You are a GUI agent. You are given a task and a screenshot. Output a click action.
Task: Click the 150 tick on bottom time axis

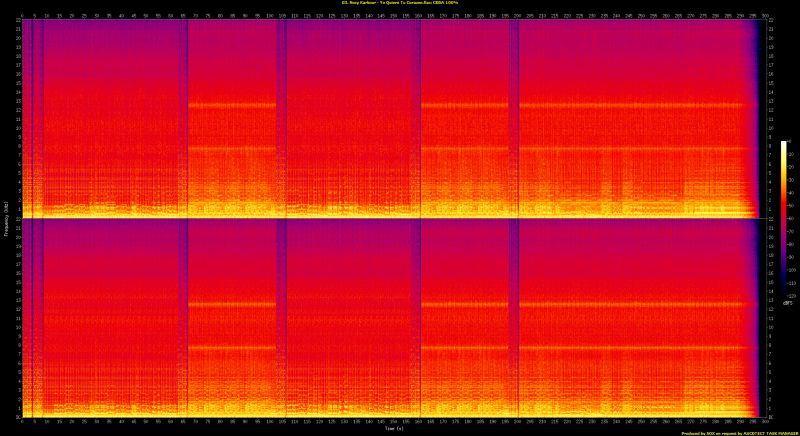coord(393,422)
